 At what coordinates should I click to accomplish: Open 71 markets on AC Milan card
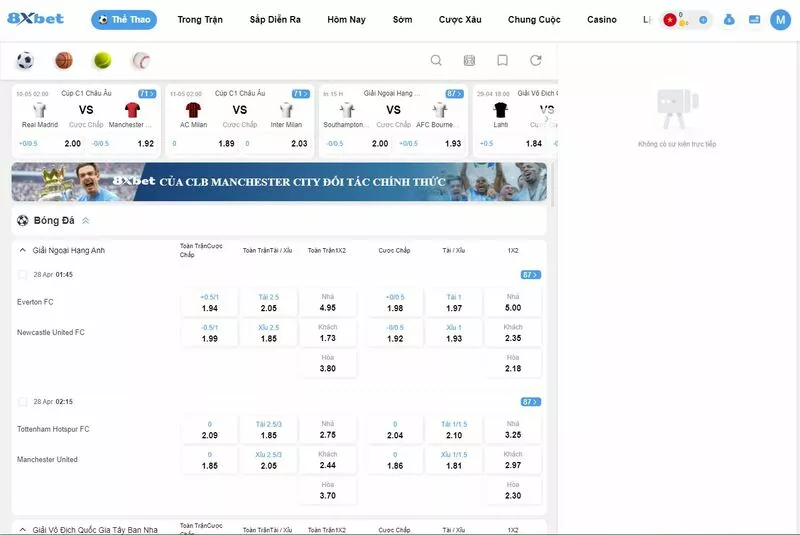tap(301, 94)
